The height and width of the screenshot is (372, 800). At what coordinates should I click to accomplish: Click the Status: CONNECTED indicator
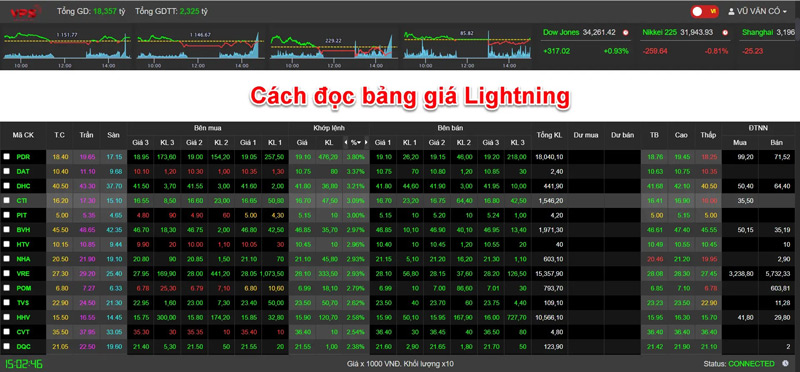[739, 364]
